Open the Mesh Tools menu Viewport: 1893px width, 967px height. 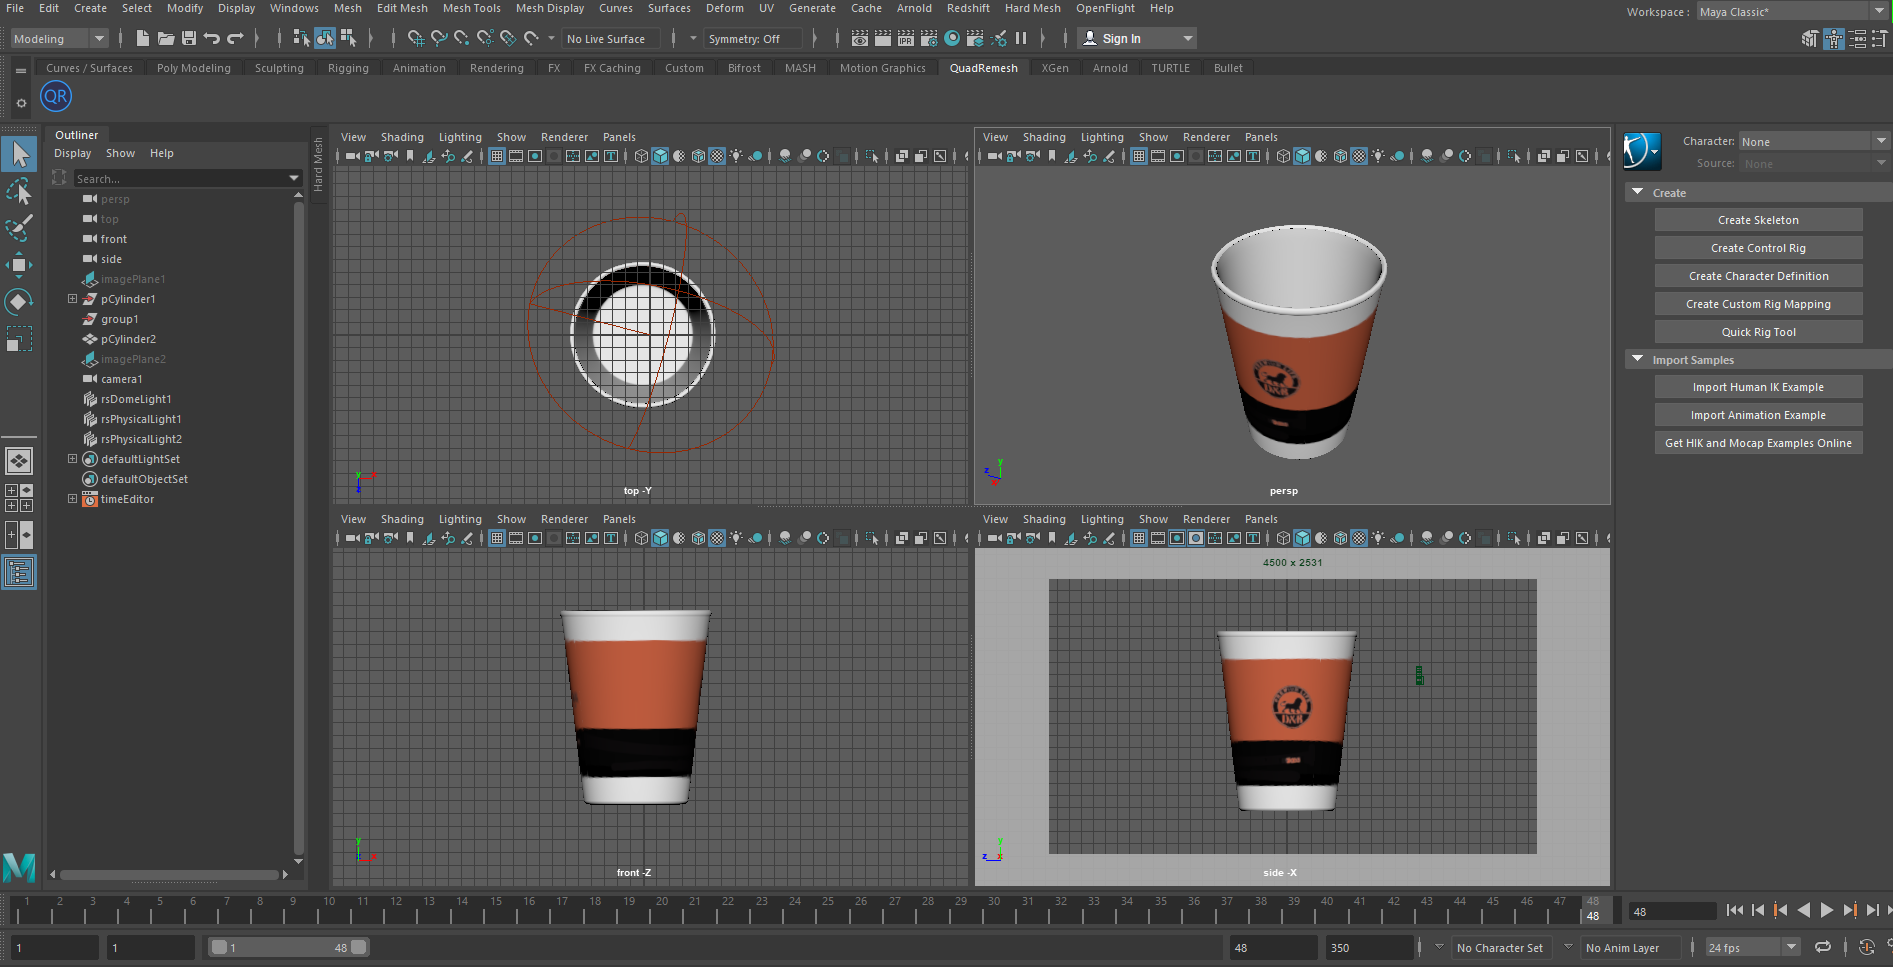(x=471, y=8)
